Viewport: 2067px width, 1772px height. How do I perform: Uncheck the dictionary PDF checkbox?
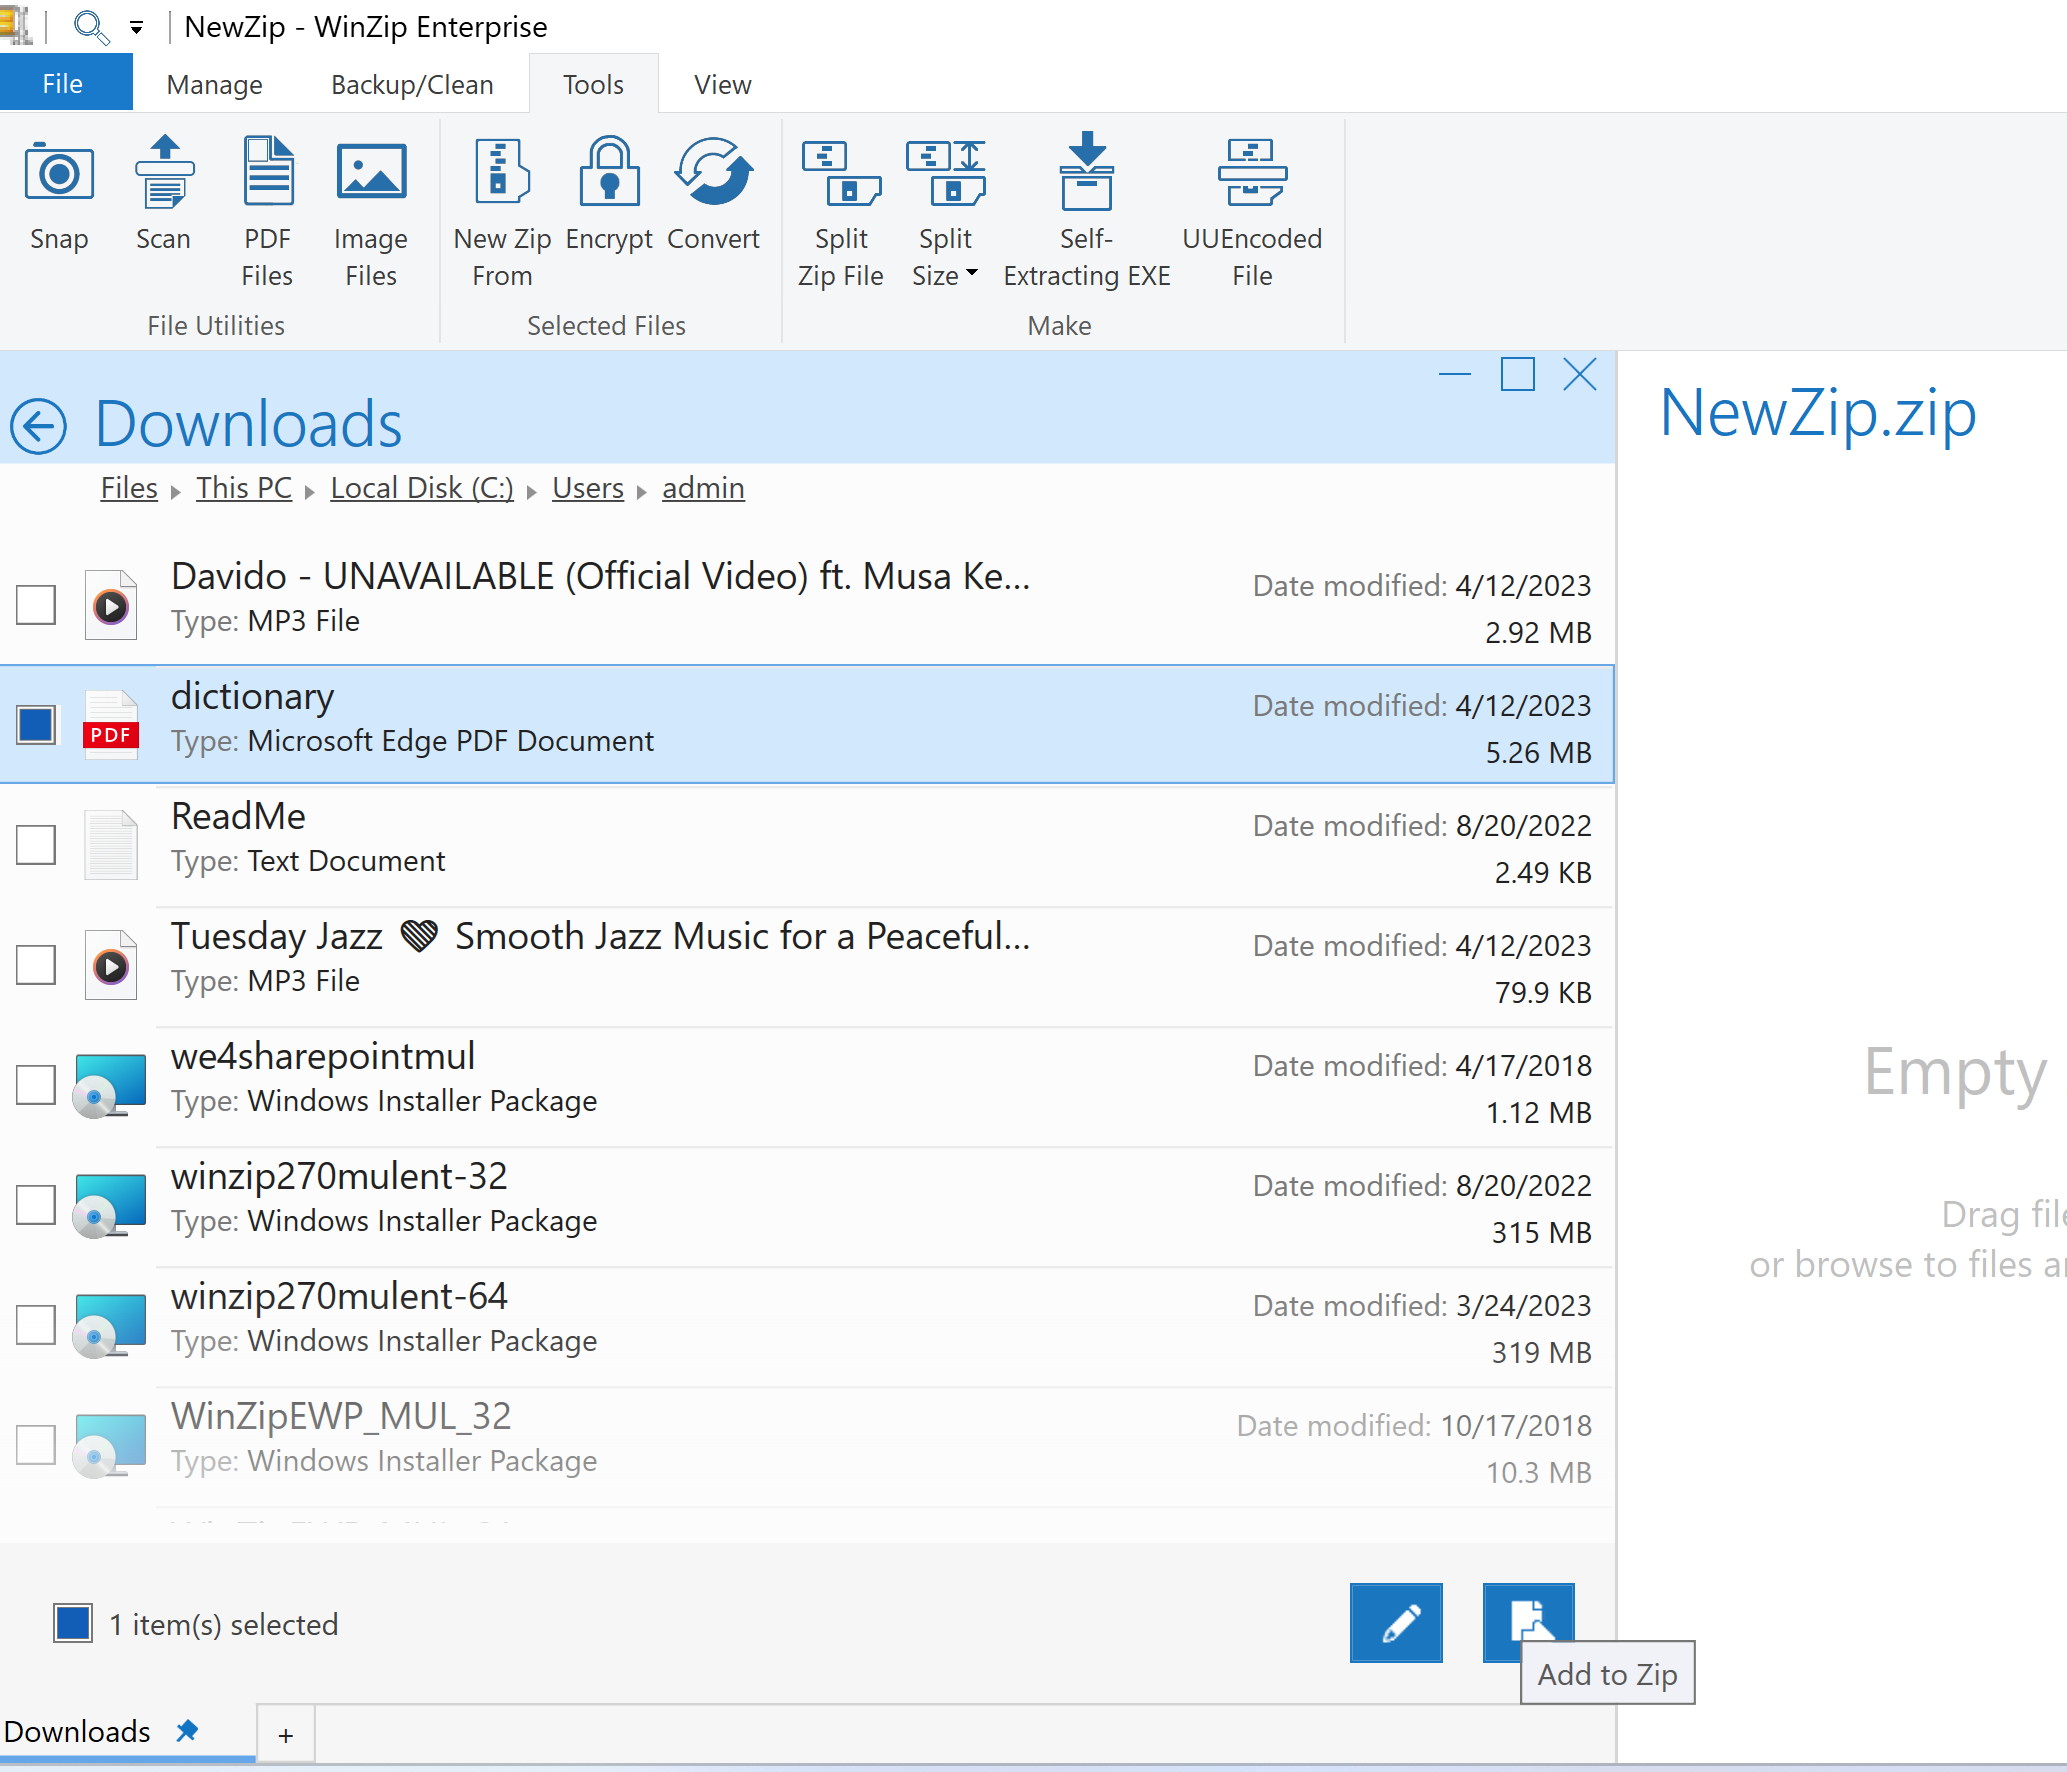pos(36,724)
